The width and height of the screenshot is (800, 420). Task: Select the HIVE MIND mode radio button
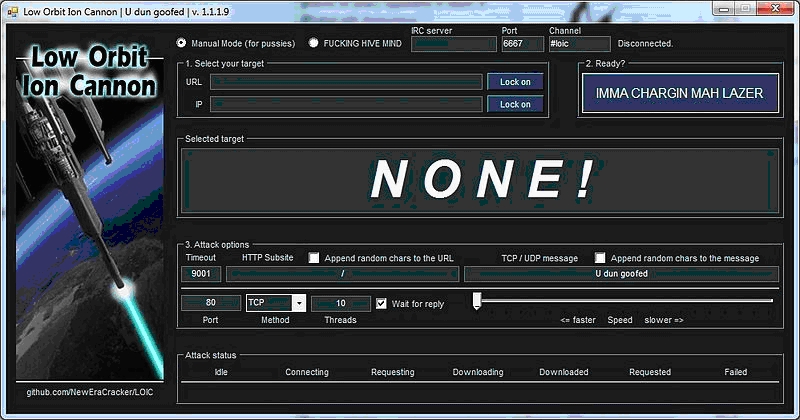click(313, 43)
